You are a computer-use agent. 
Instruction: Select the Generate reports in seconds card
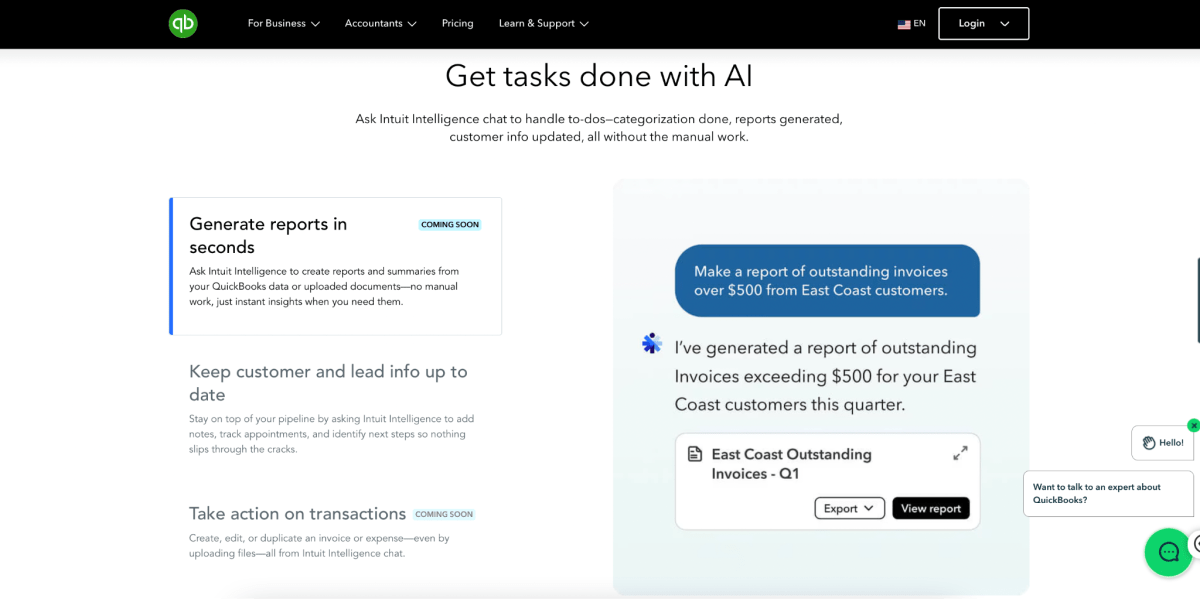tap(336, 266)
